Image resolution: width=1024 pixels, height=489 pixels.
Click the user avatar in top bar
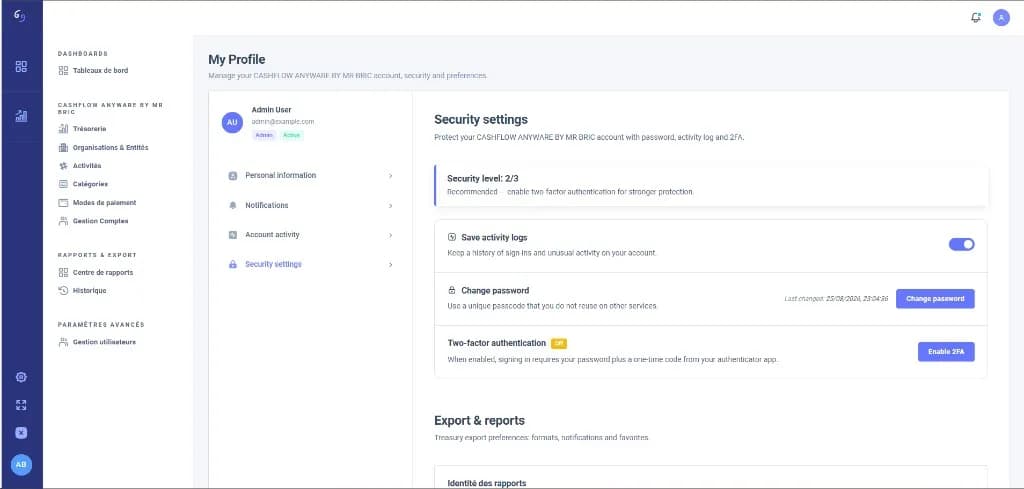coord(1001,18)
